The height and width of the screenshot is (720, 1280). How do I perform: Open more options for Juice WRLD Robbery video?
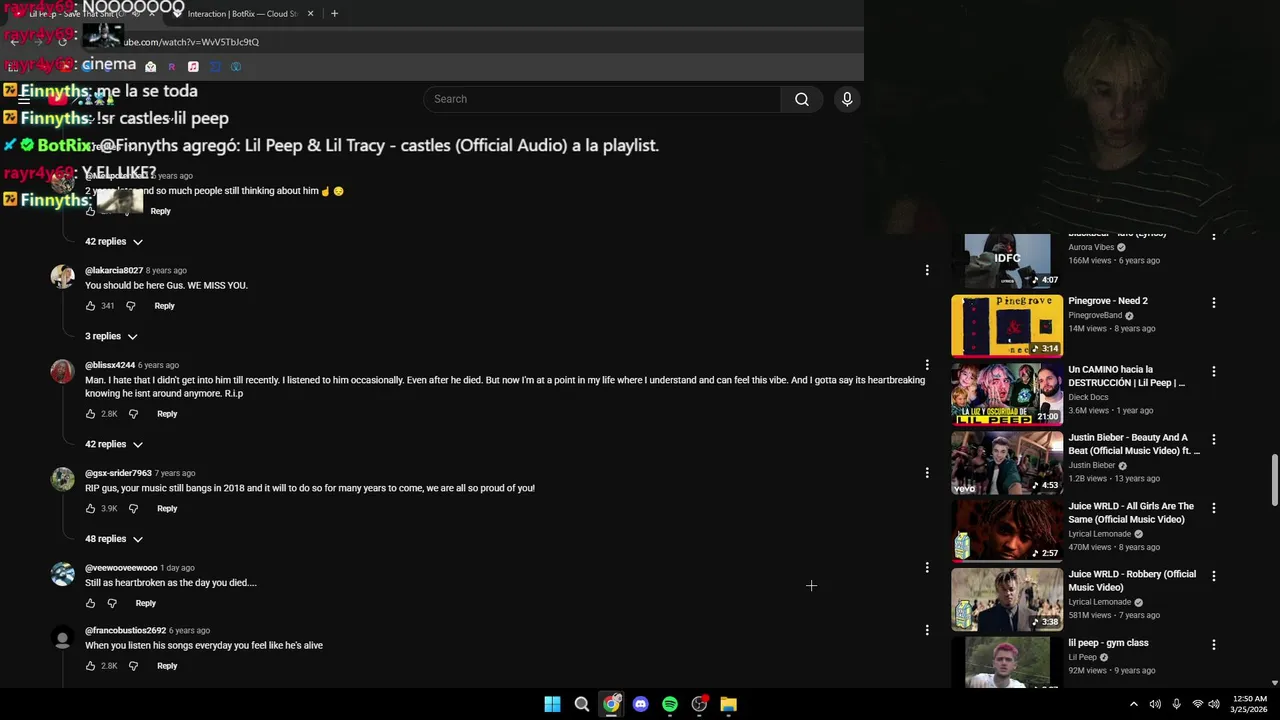1214,576
